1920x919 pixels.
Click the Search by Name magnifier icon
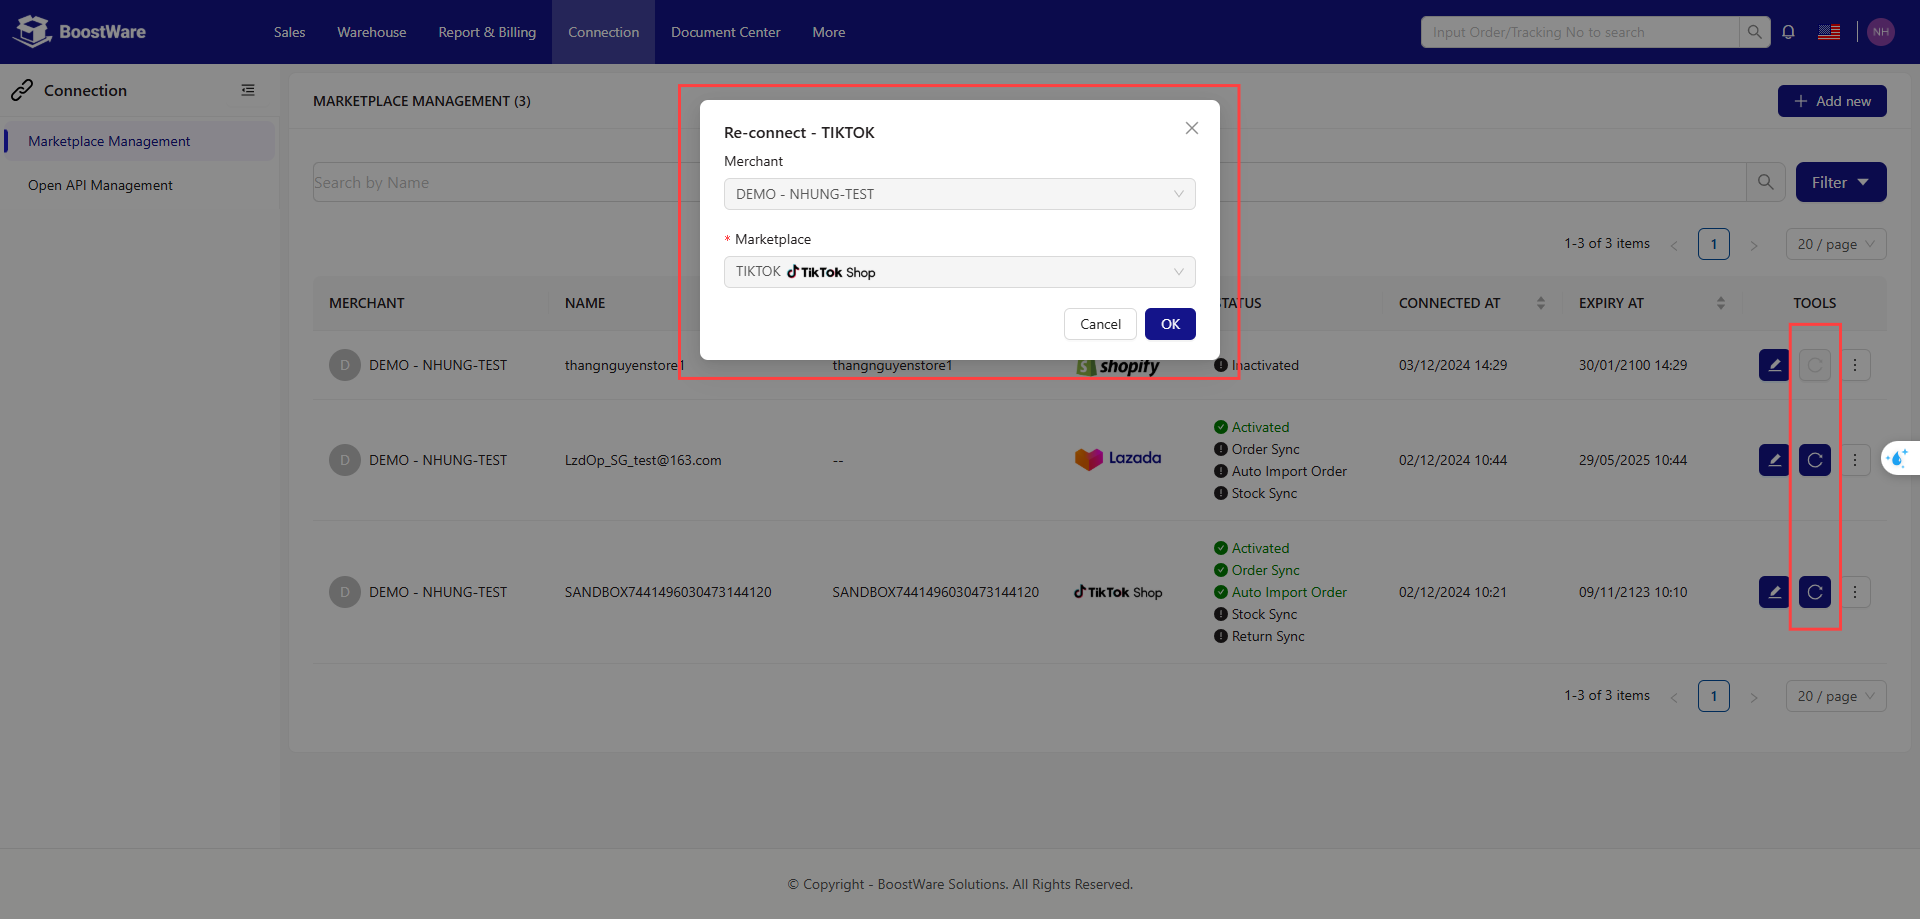point(1766,182)
